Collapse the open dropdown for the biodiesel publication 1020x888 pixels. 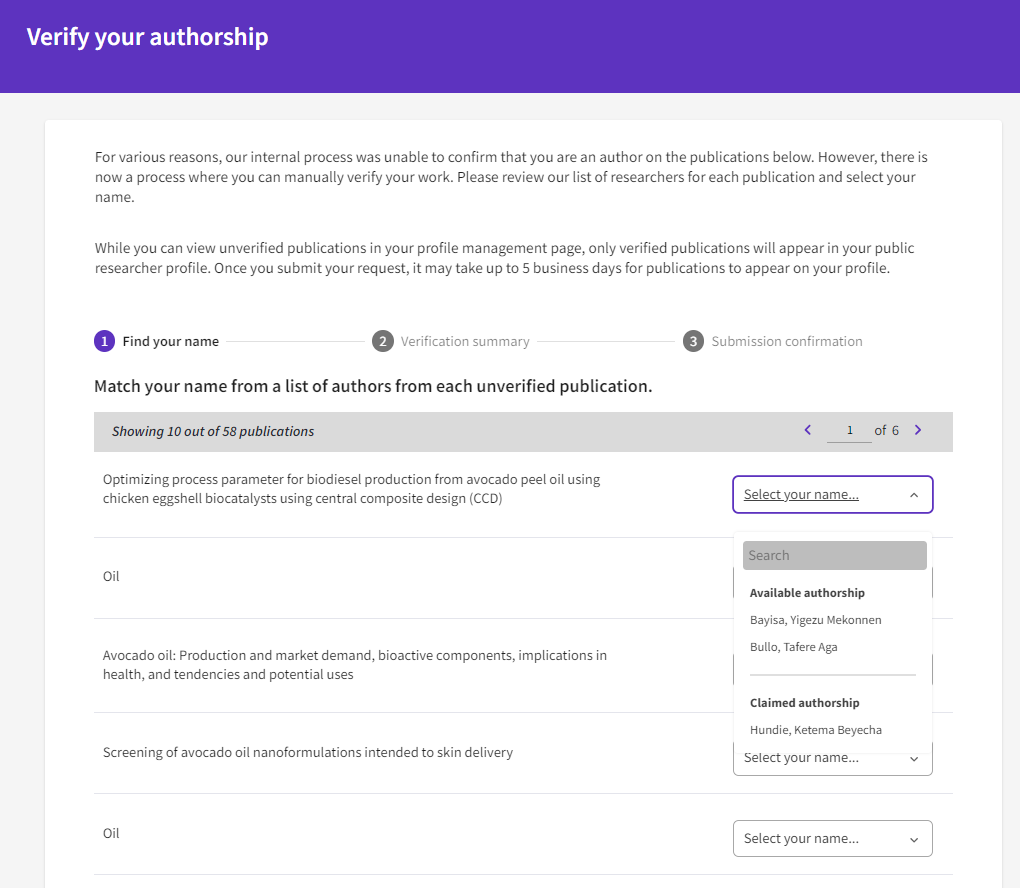pos(832,493)
